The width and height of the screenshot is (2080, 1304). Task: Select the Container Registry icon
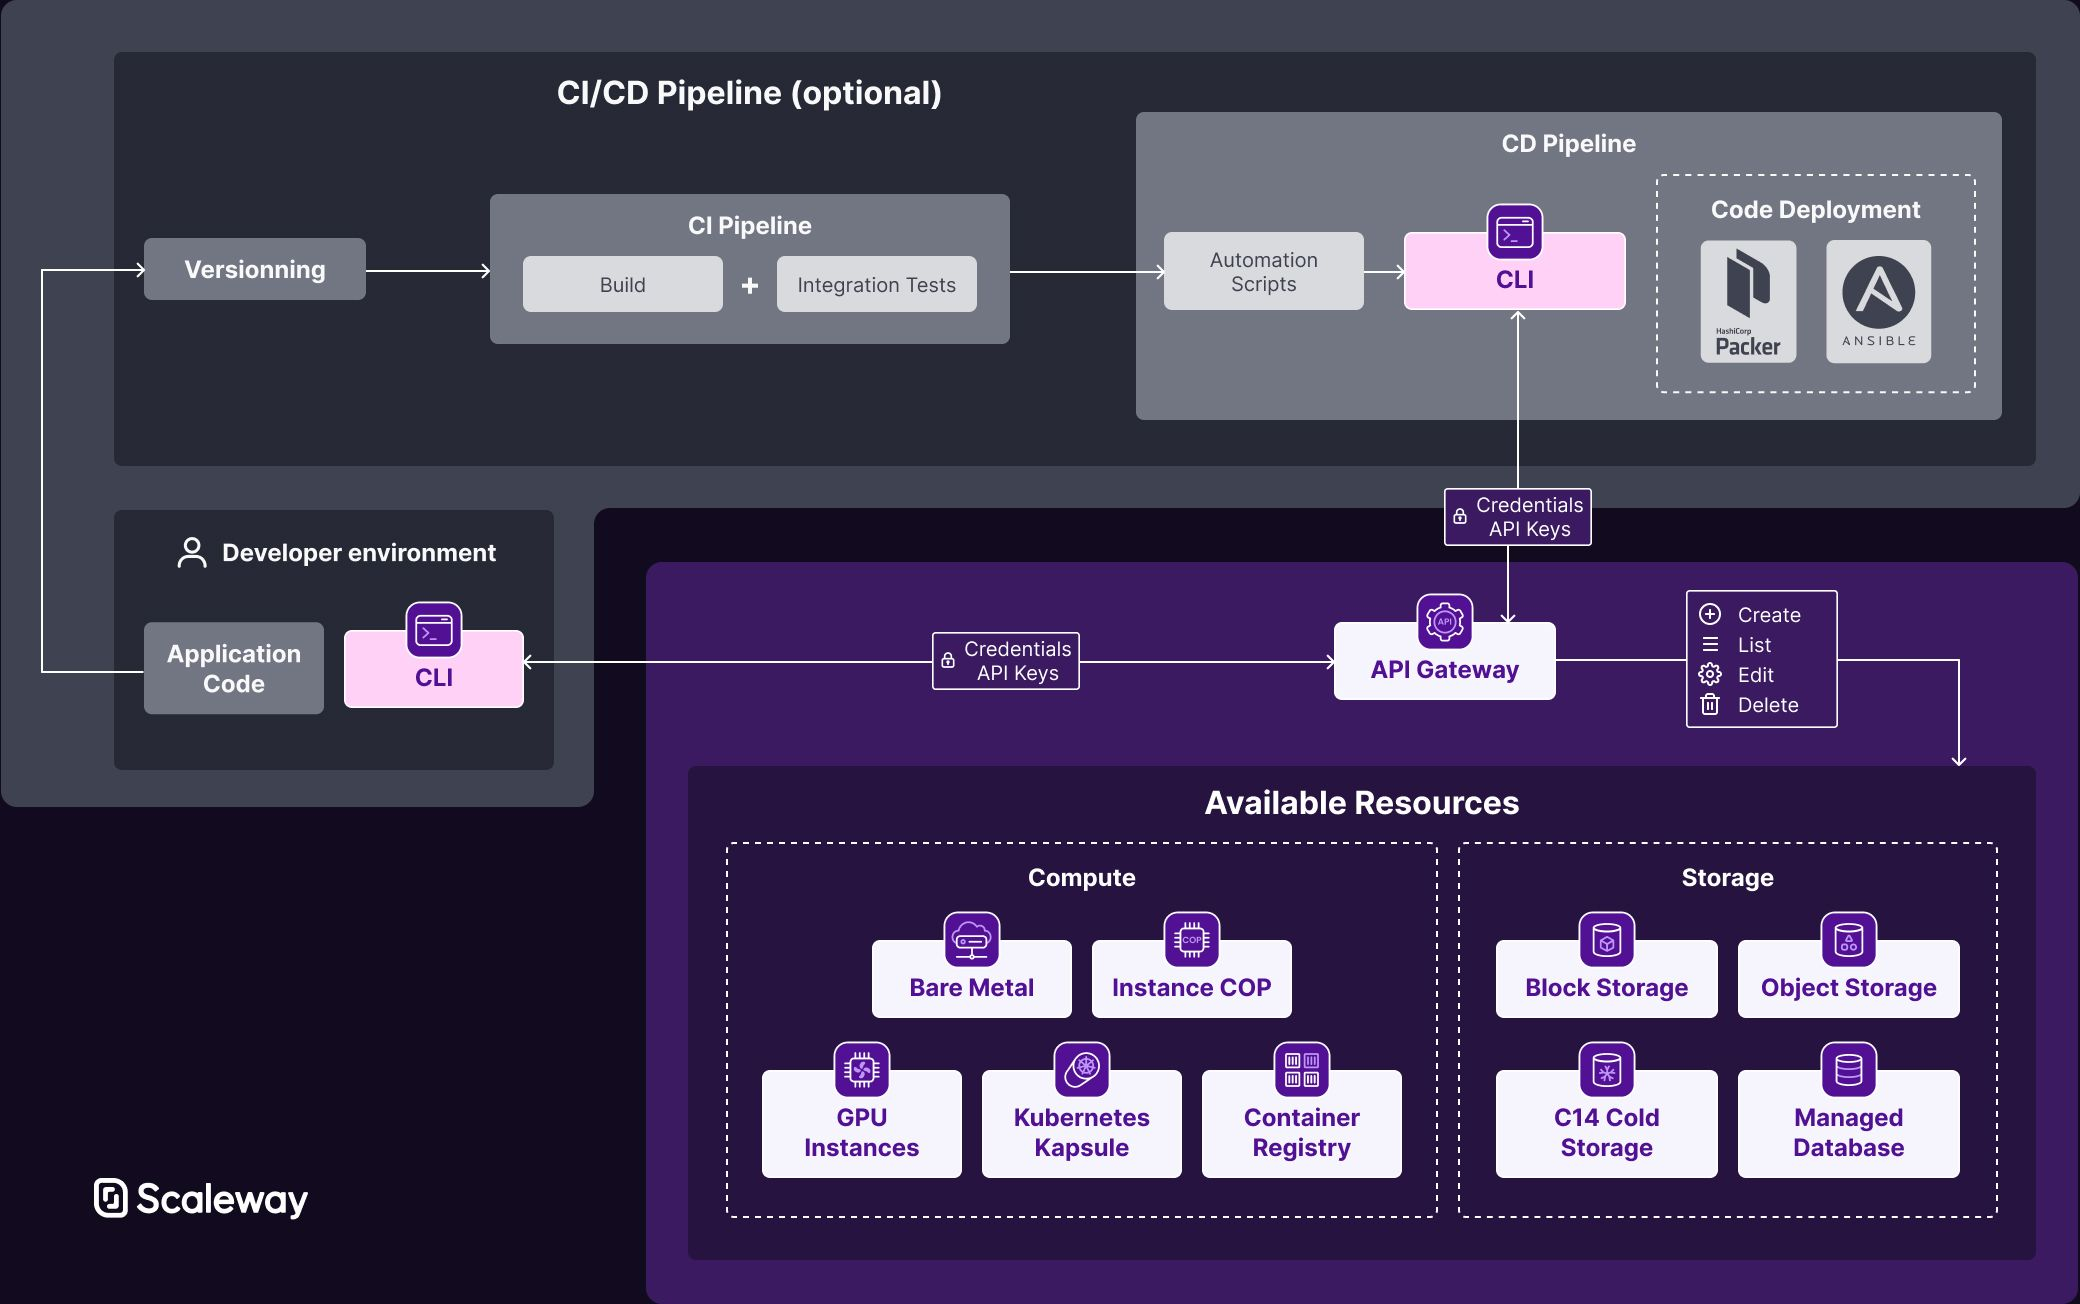point(1301,1070)
